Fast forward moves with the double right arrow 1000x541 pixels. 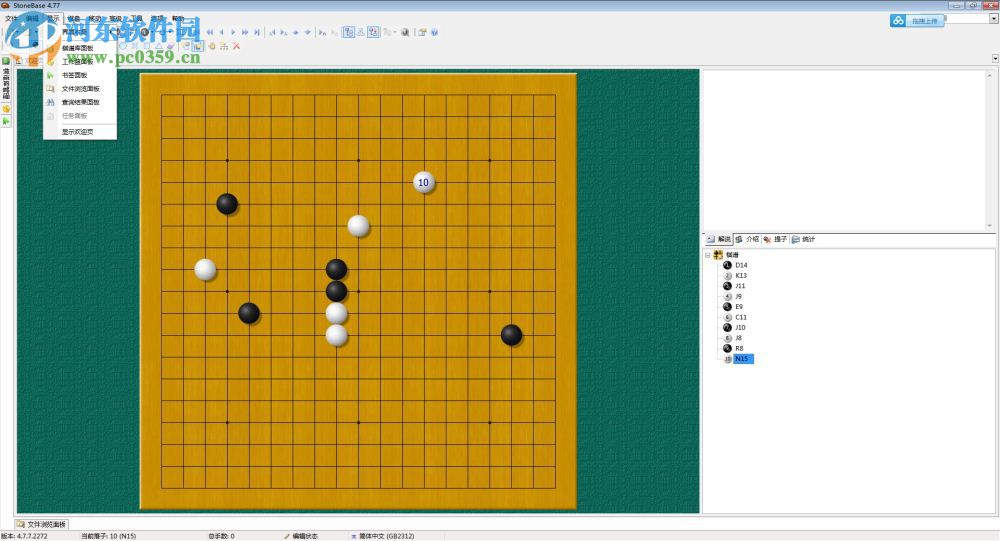pyautogui.click(x=245, y=32)
